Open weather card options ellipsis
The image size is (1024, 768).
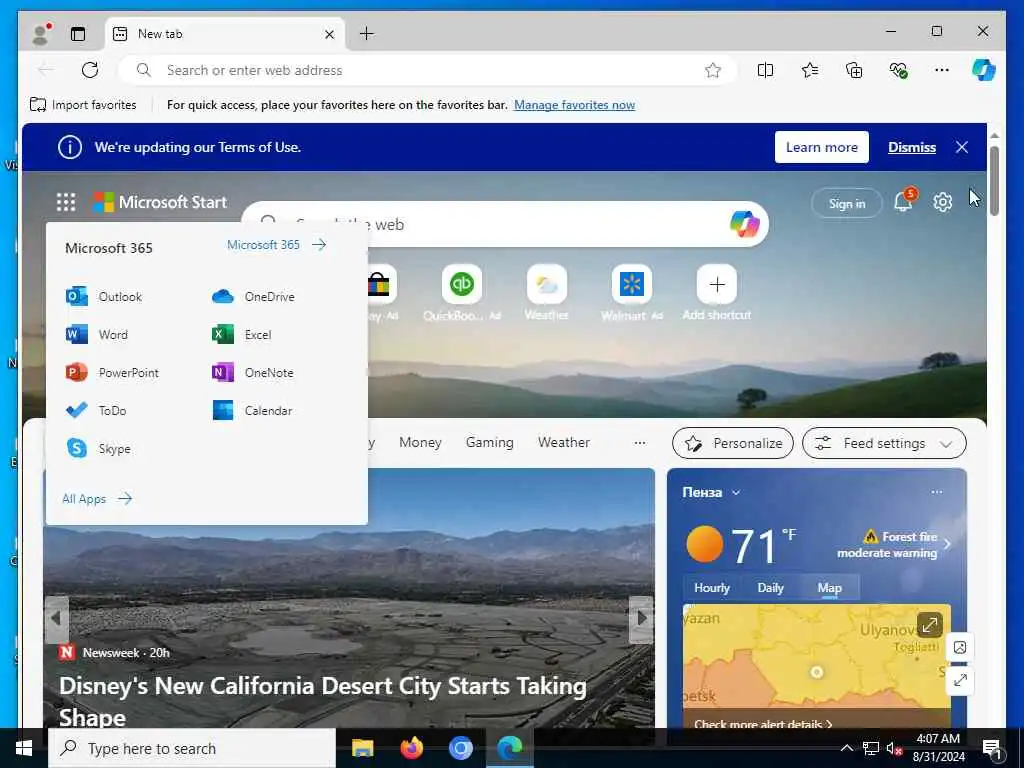[936, 492]
